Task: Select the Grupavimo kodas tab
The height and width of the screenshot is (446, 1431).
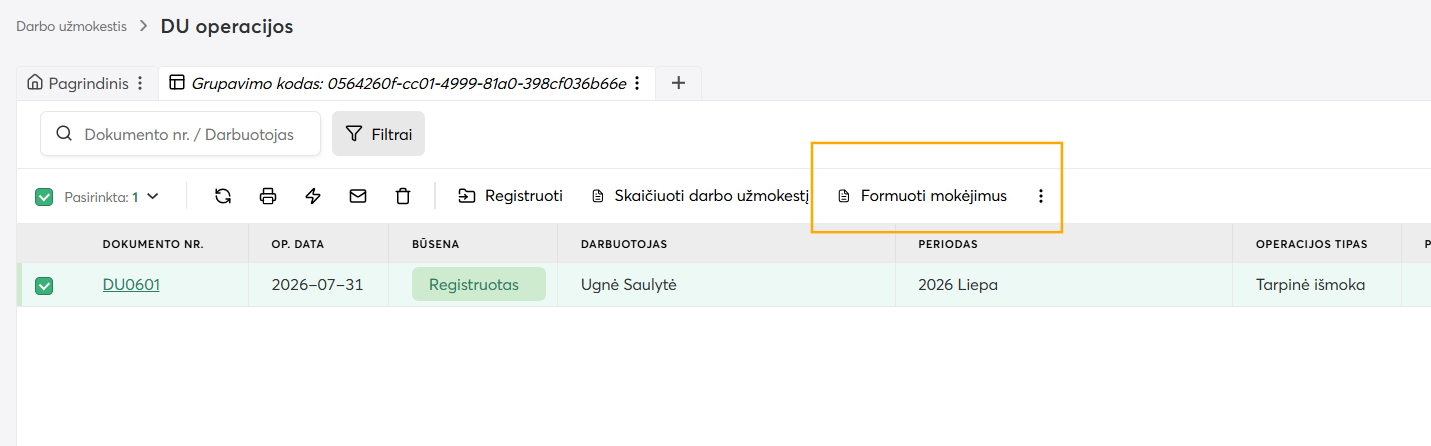Action: (399, 83)
